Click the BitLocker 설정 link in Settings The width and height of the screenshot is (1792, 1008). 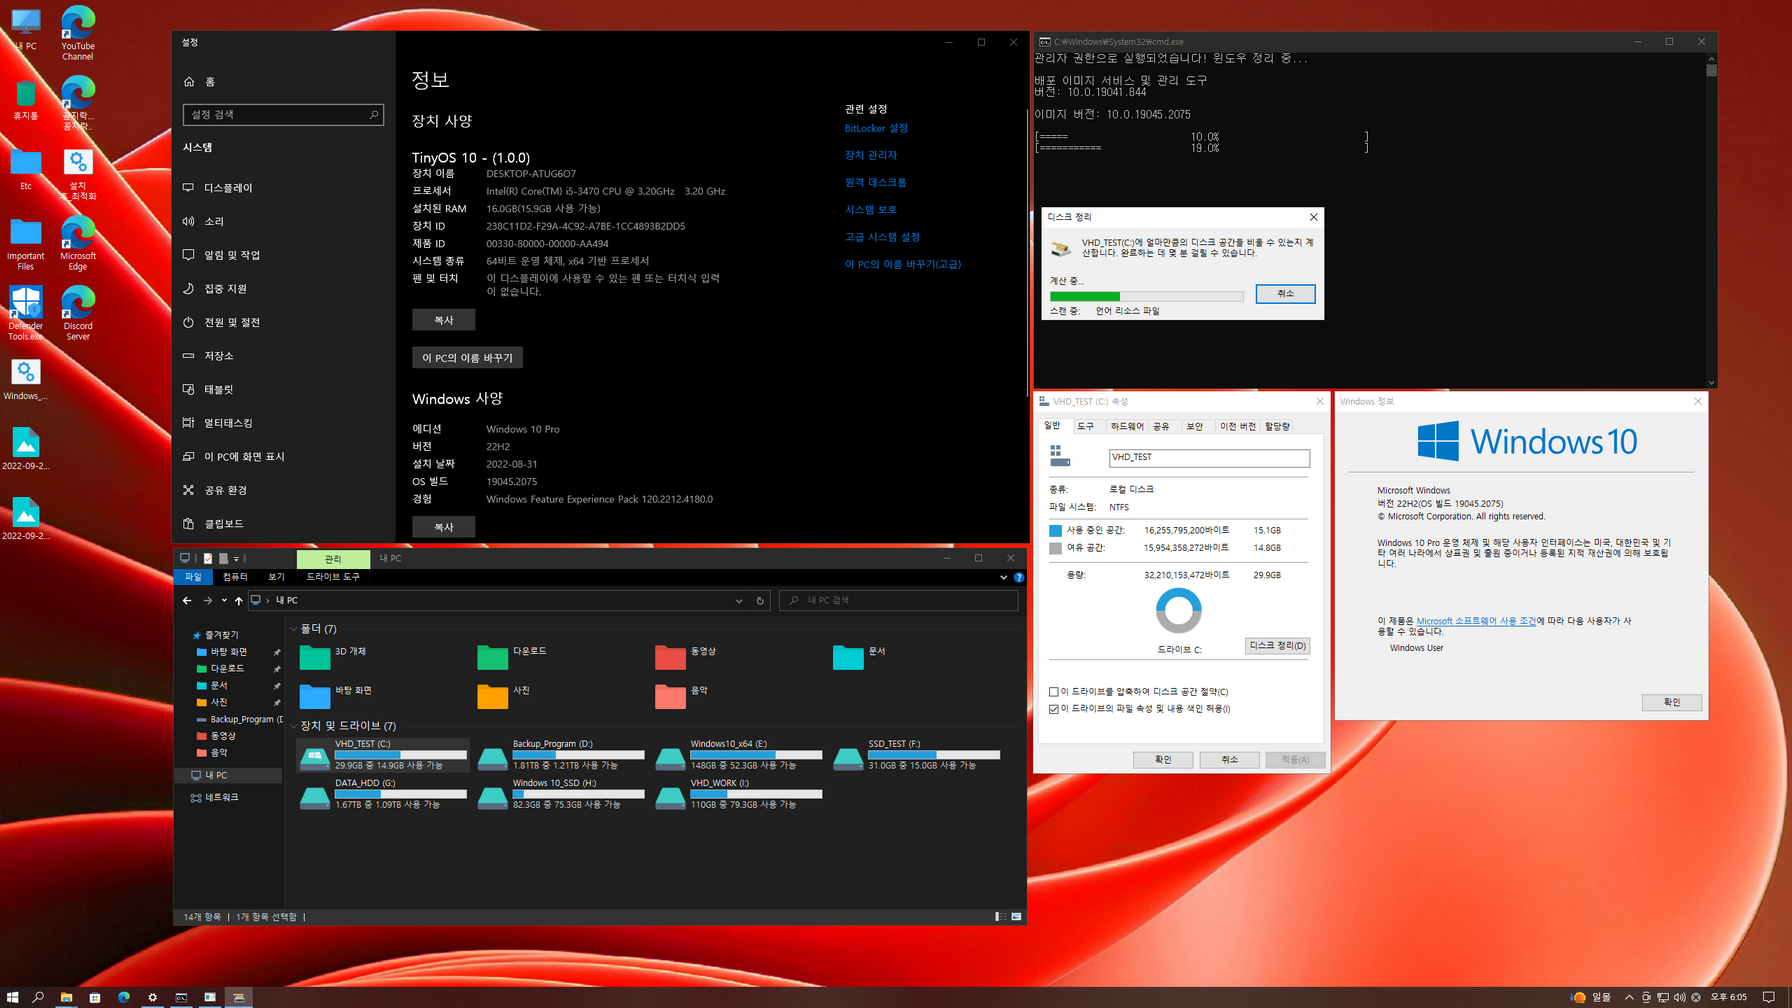point(876,128)
